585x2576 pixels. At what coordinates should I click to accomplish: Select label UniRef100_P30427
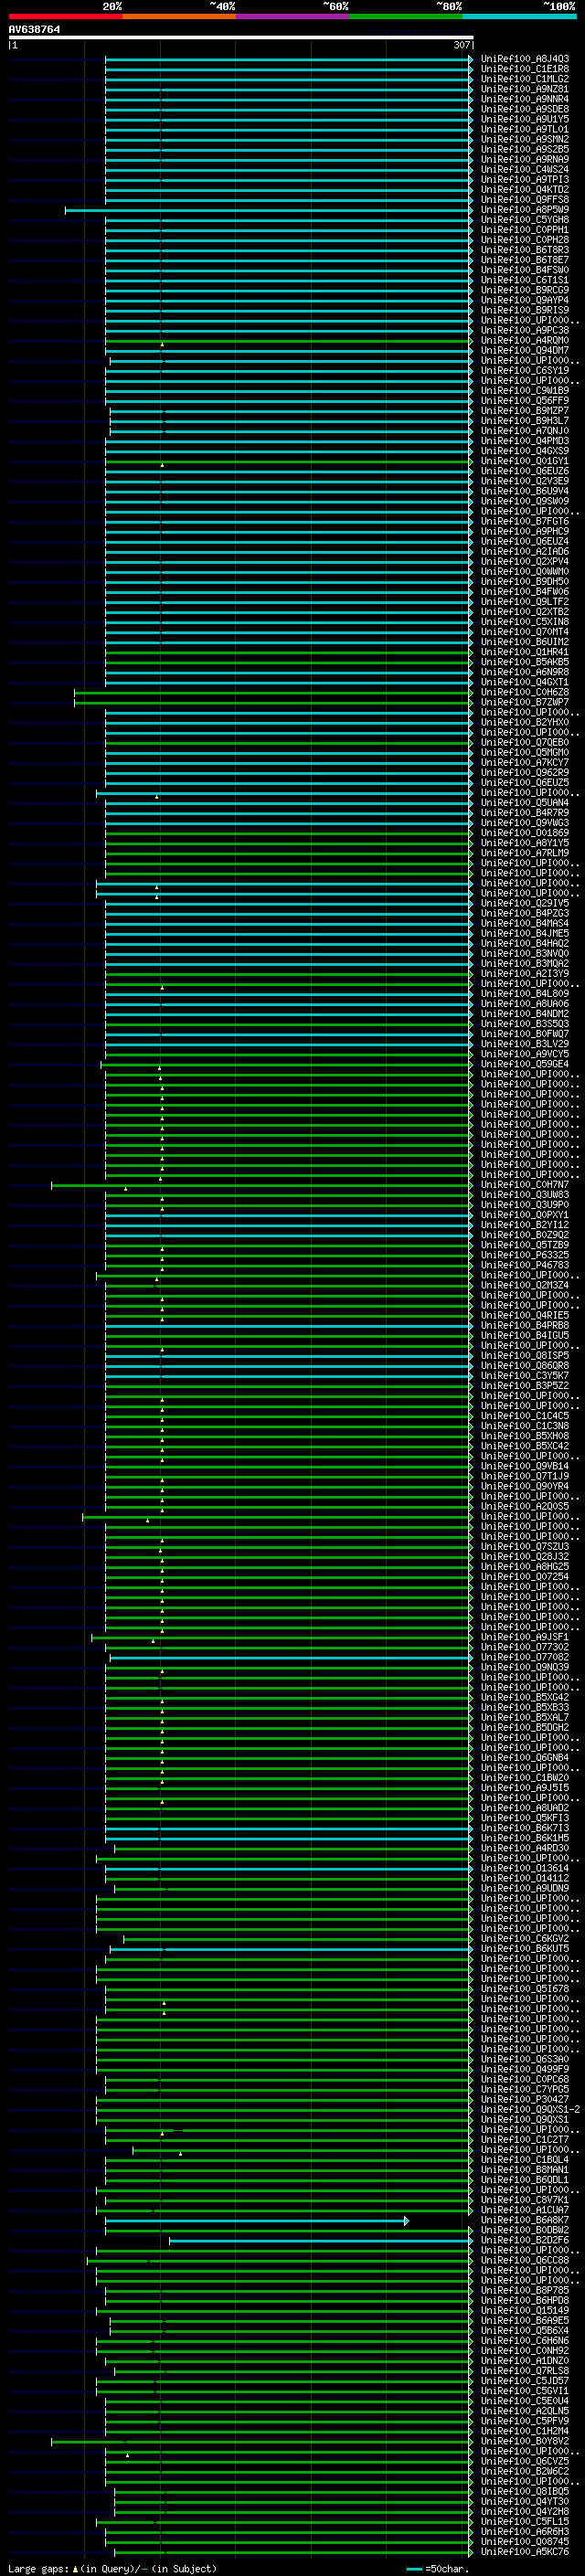524,2099
